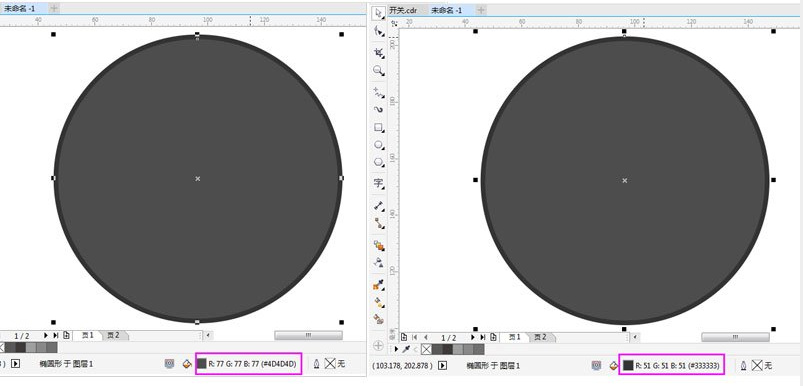Click the outline pen icon in the left status bar
The width and height of the screenshot is (803, 386).
316,363
